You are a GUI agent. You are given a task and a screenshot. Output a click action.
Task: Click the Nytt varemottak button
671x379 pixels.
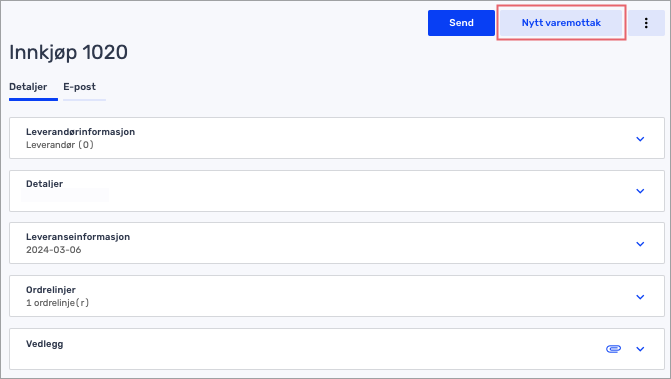(561, 23)
